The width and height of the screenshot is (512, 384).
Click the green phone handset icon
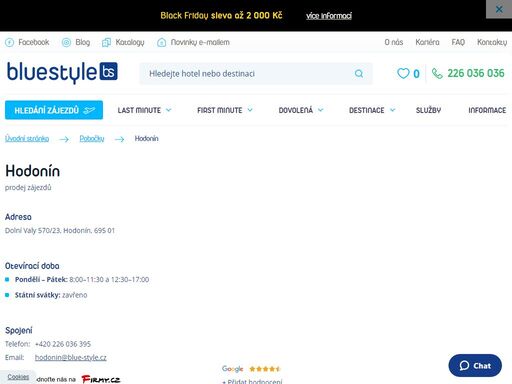(x=437, y=73)
